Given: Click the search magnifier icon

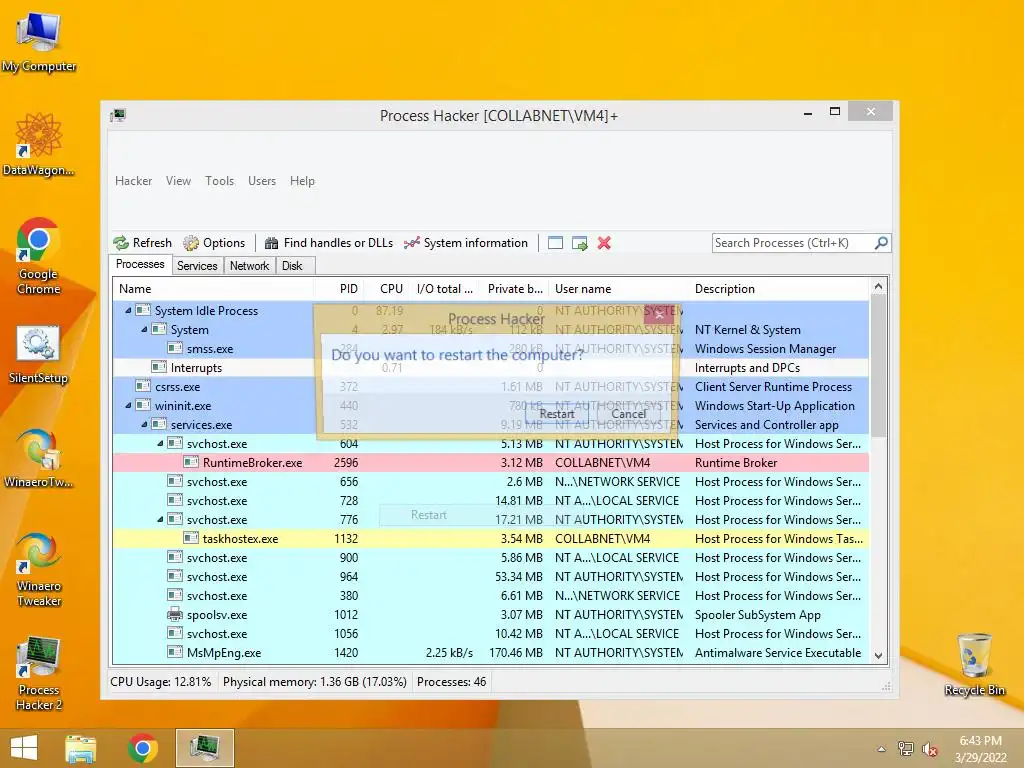Looking at the screenshot, I should coord(881,243).
